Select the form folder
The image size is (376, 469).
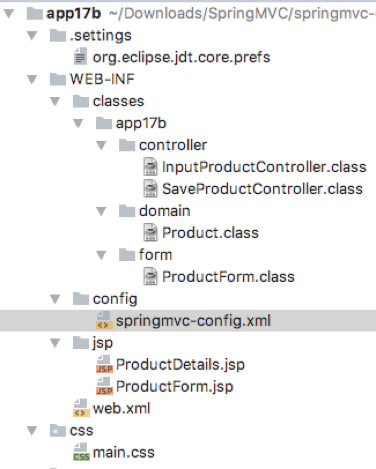pos(146,255)
